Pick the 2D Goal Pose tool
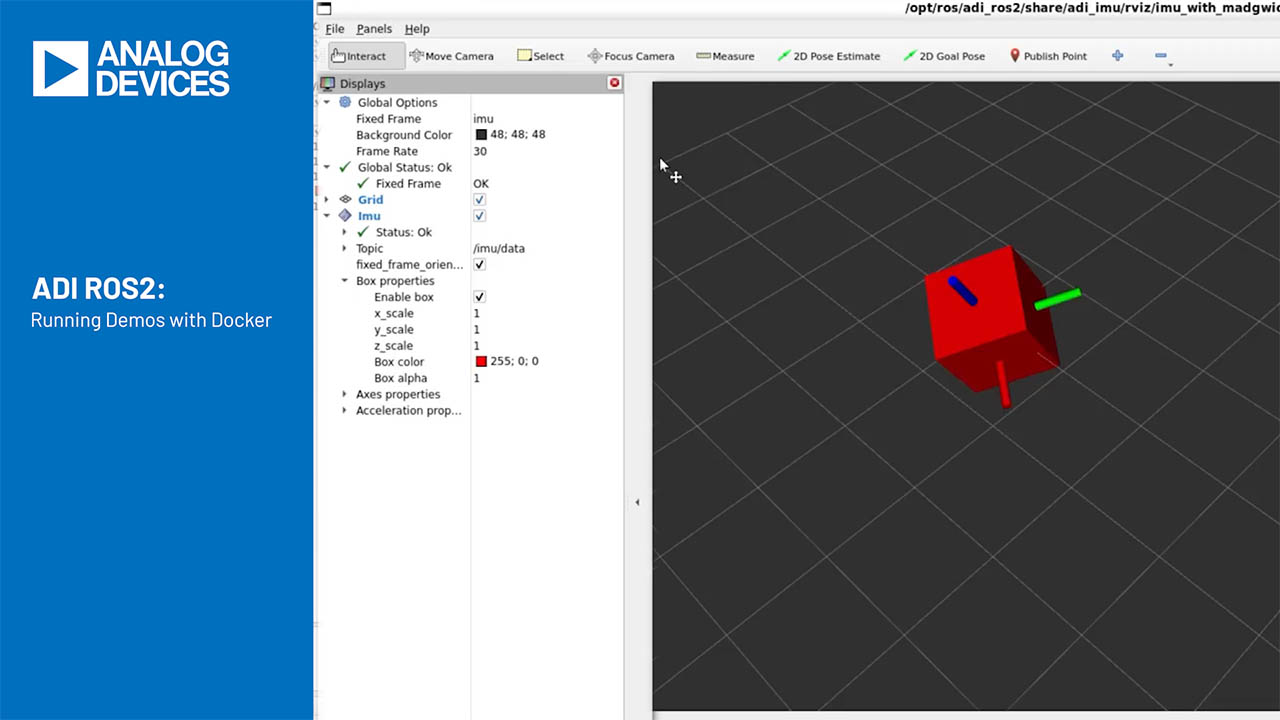This screenshot has width=1280, height=720. [x=944, y=56]
